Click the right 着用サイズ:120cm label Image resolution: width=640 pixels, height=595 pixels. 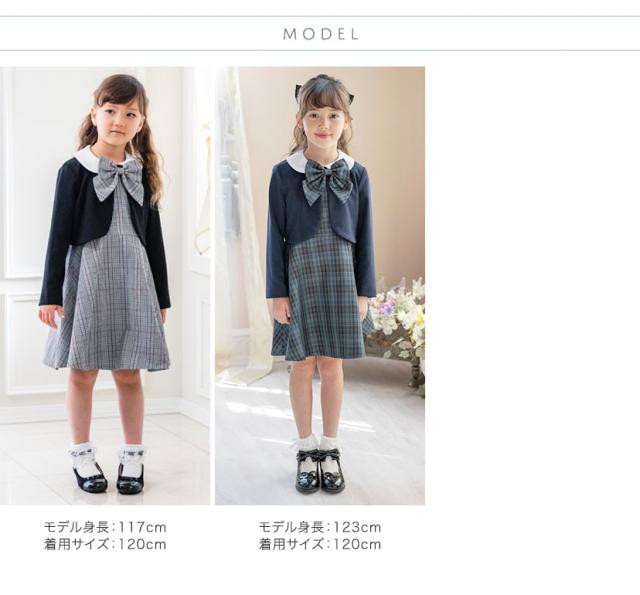320,544
